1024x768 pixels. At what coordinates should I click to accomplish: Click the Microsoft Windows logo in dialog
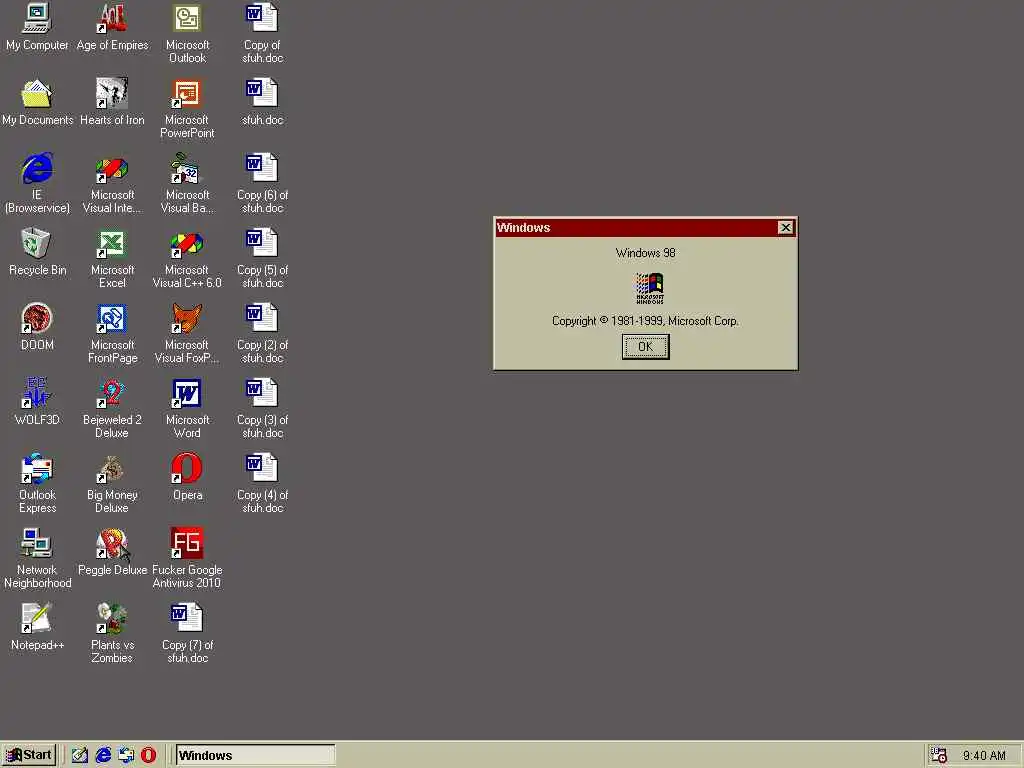point(649,288)
